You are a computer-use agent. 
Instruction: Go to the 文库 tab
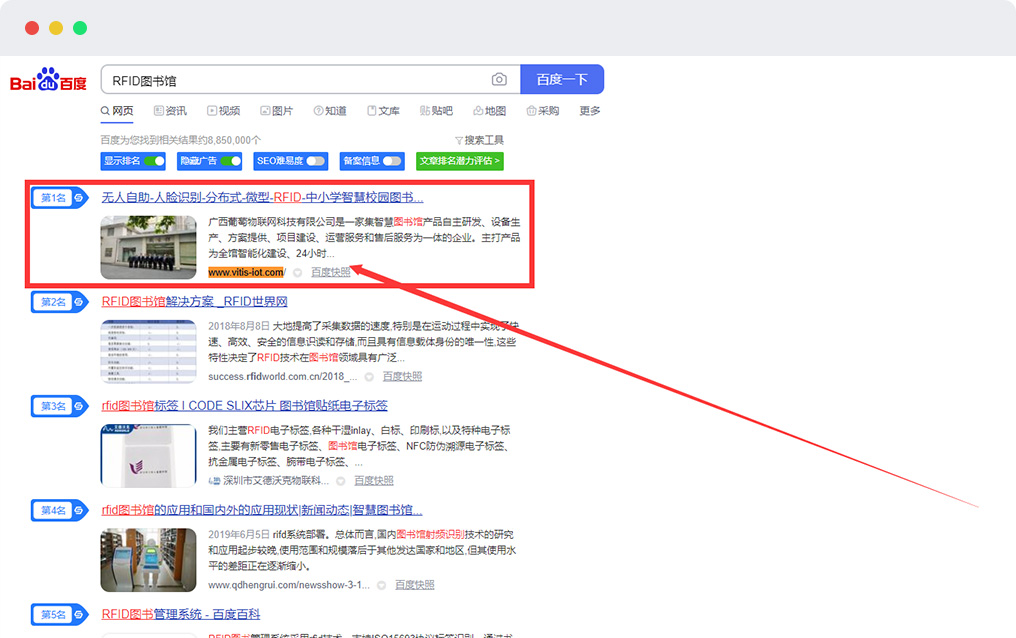click(x=383, y=111)
